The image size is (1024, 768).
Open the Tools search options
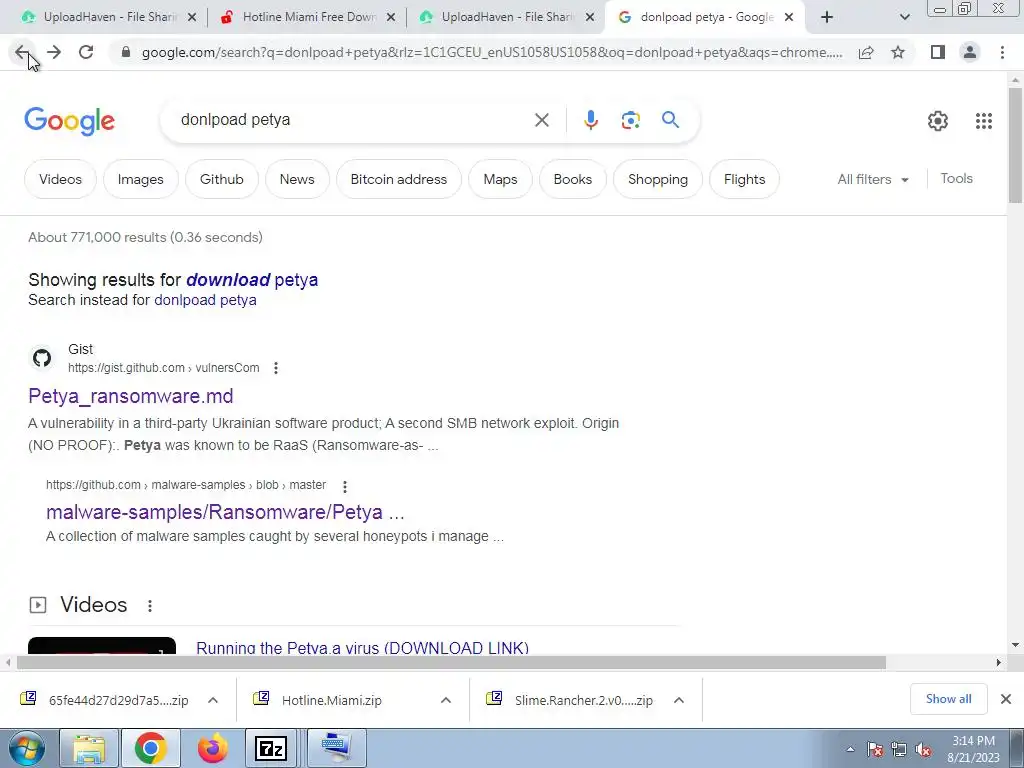click(957, 178)
